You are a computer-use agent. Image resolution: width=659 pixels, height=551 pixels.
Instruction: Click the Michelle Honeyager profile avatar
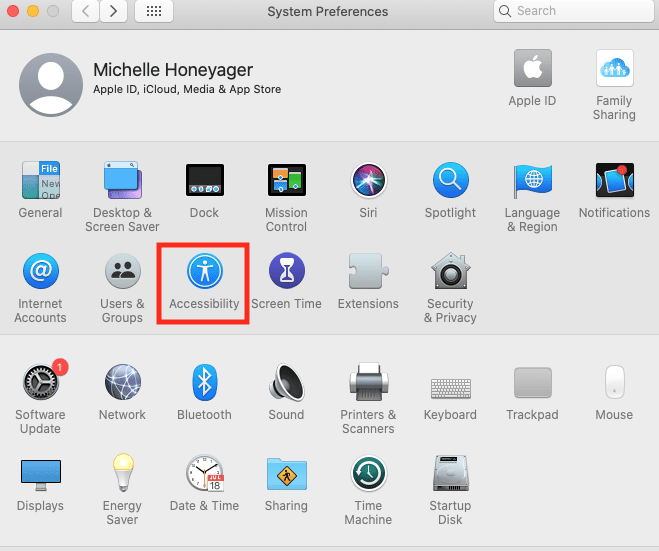(x=51, y=86)
